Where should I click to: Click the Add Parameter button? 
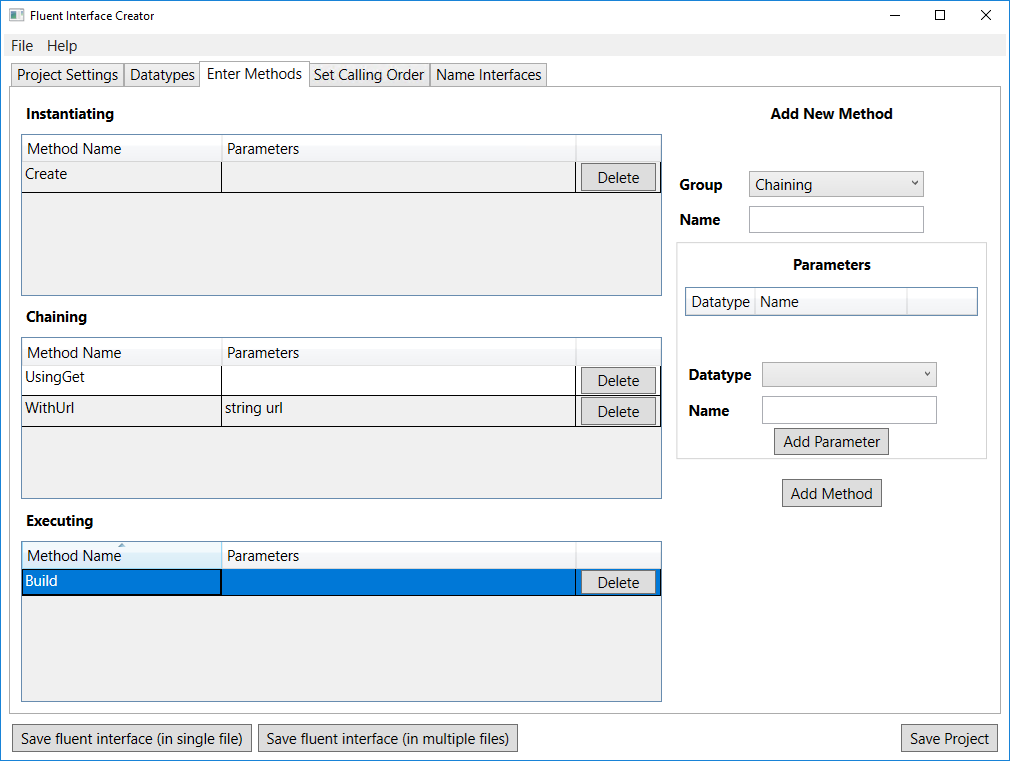[x=832, y=441]
